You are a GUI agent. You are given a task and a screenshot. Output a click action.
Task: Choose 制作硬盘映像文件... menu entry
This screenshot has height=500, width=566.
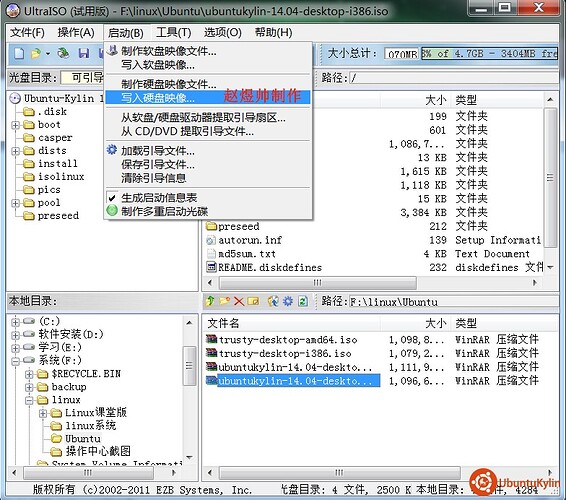[x=208, y=84]
